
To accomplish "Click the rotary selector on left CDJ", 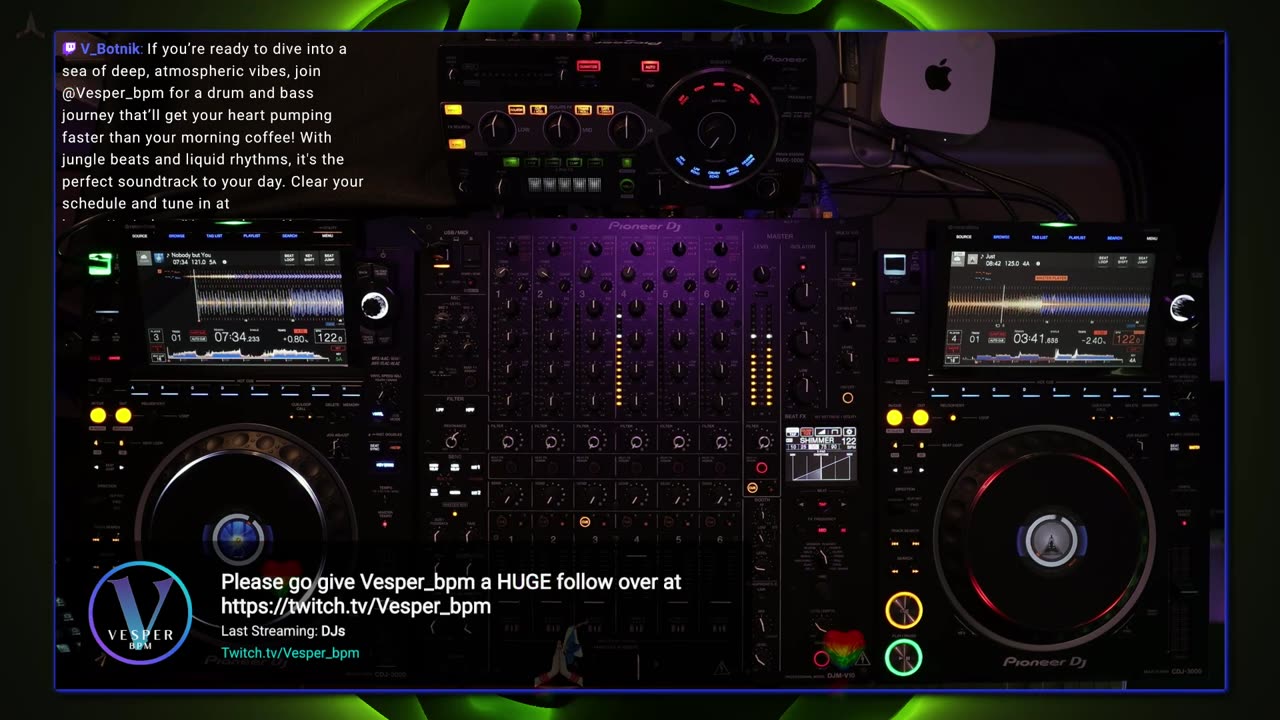I will coord(375,306).
